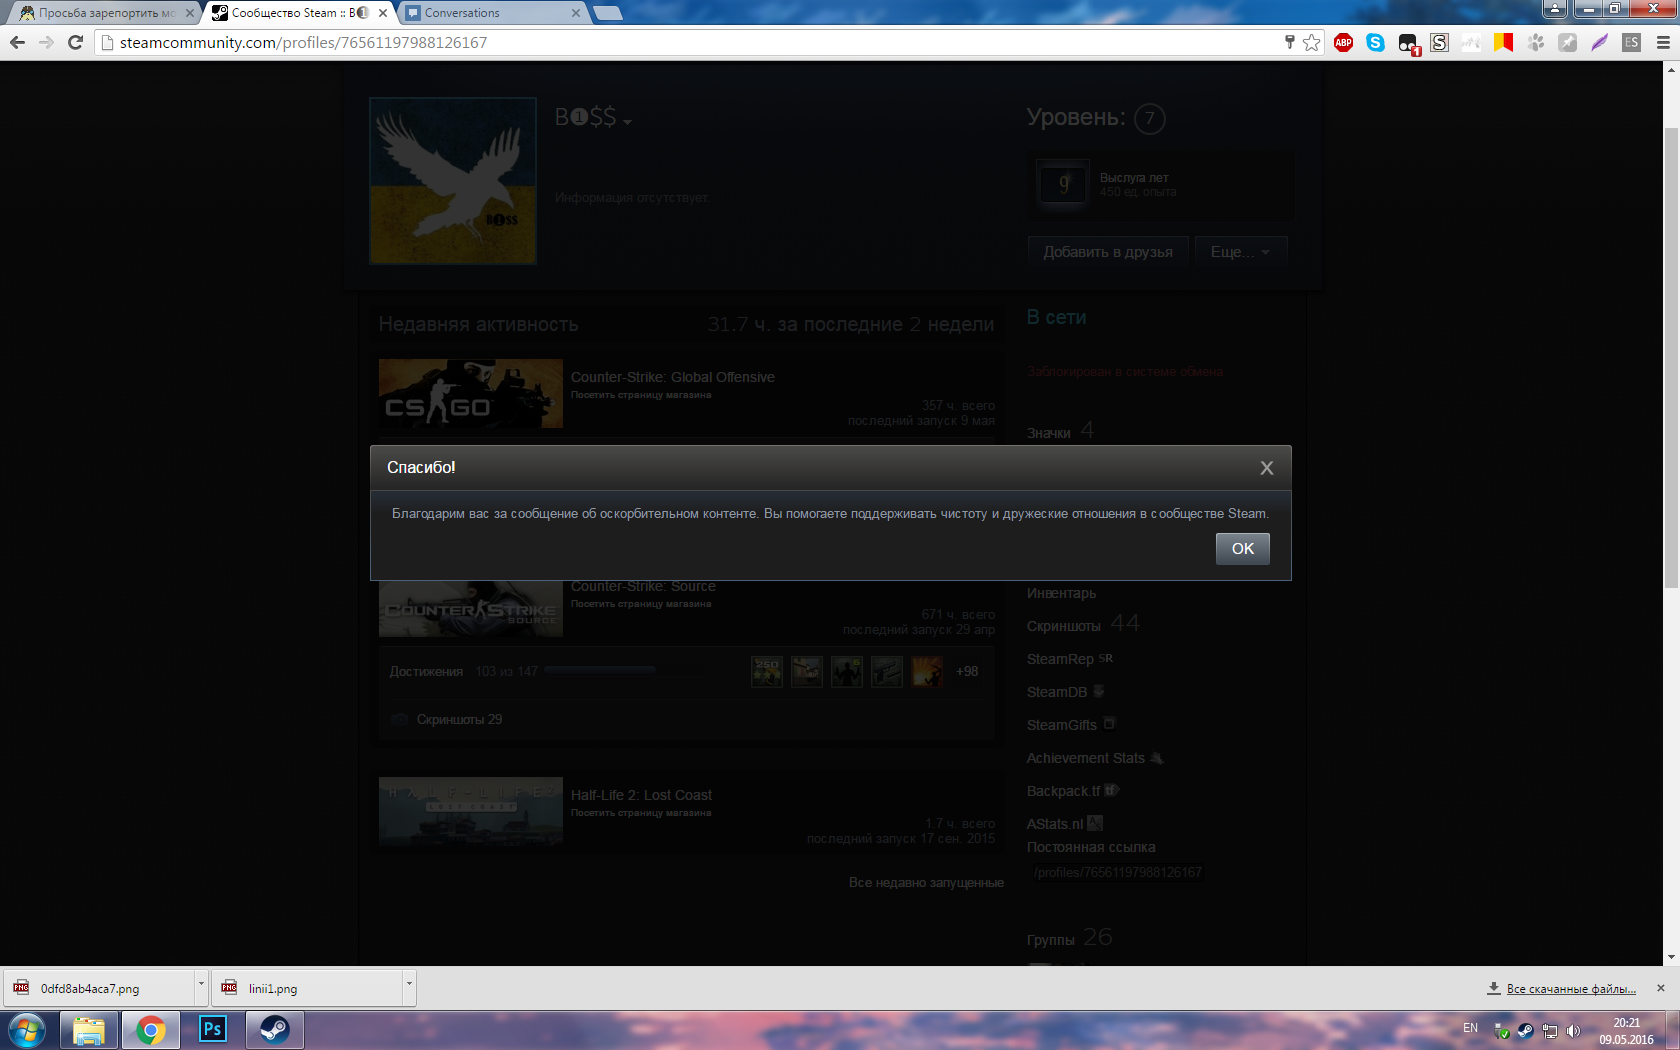
Task: Reload the Steam profile page
Action: [75, 42]
